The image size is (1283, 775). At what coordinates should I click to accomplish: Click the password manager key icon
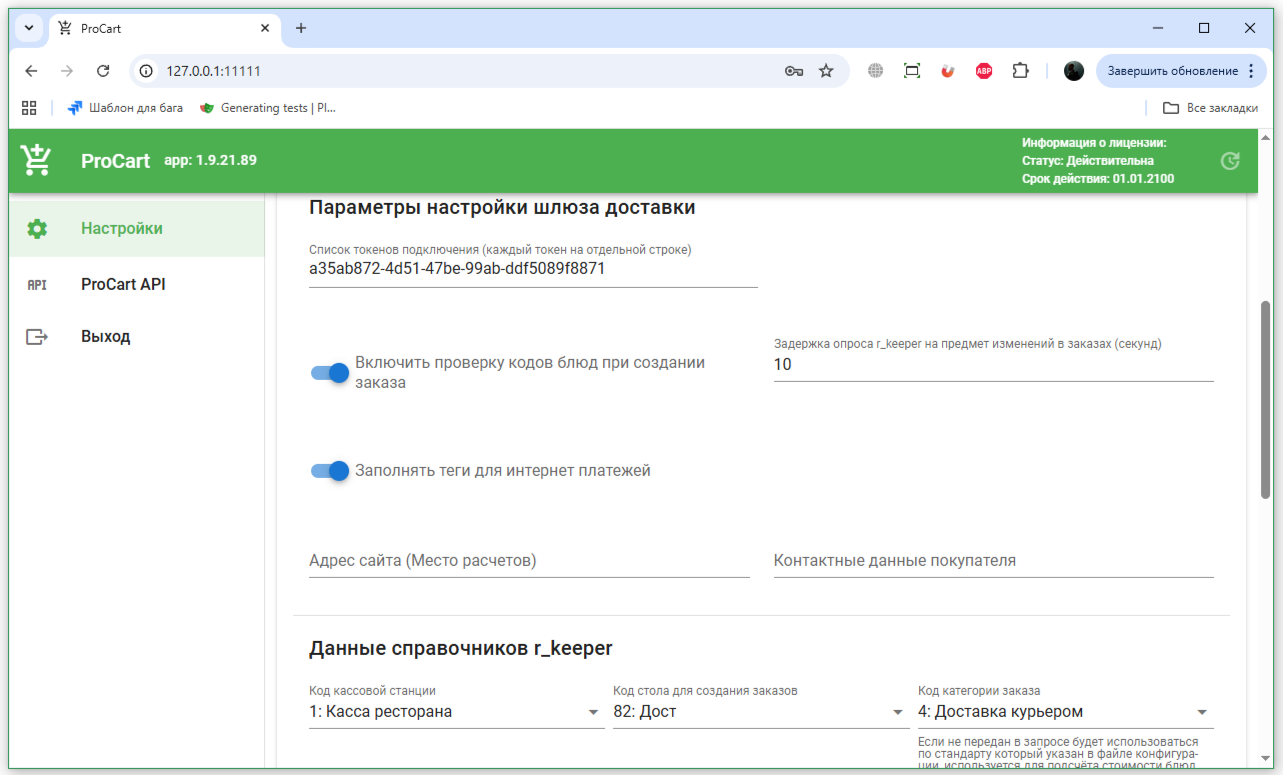point(794,71)
